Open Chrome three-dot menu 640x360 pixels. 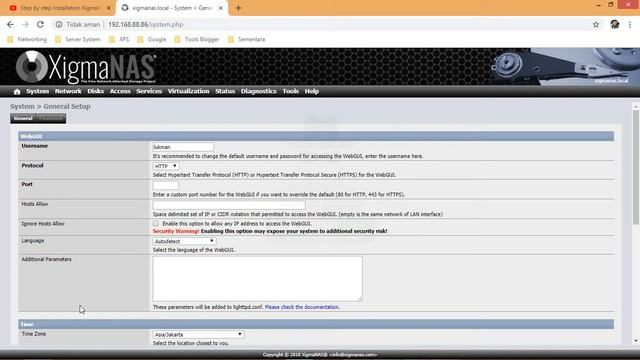coord(630,24)
